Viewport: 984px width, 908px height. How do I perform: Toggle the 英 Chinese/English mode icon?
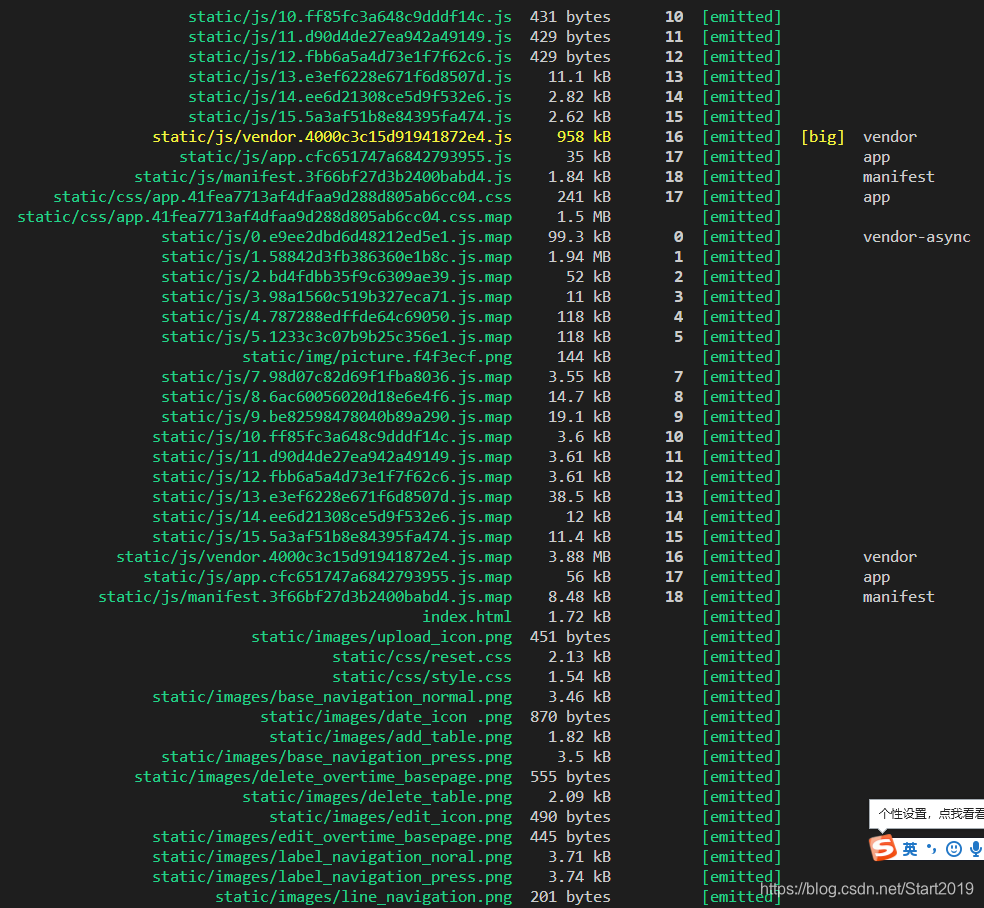(x=910, y=849)
